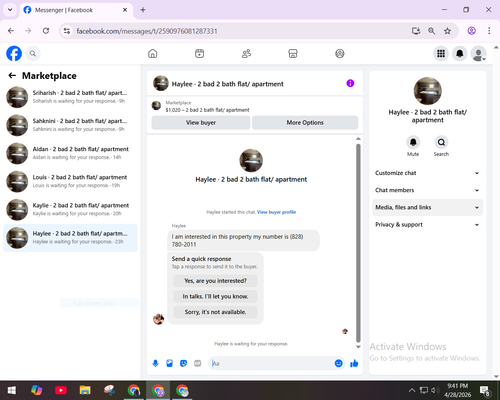
Task: Click the View buyer button
Action: (x=201, y=123)
